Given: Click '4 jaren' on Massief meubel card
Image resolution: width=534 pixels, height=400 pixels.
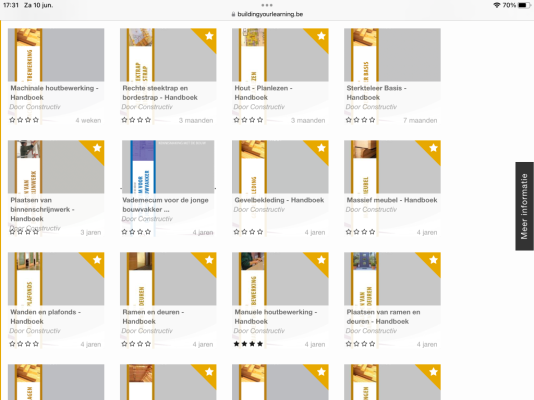Looking at the screenshot, I should click(427, 233).
